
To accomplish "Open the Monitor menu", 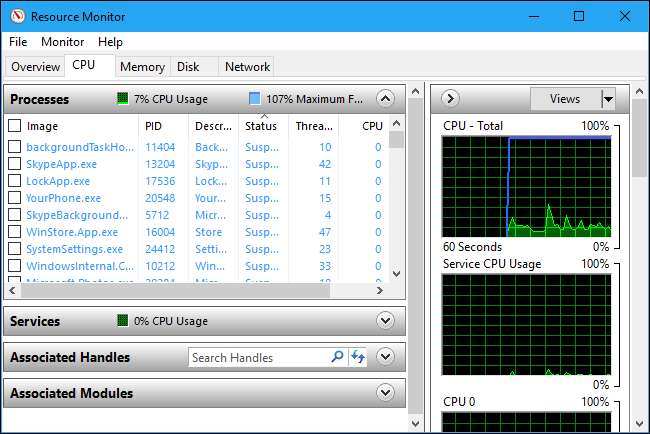I will (x=62, y=42).
